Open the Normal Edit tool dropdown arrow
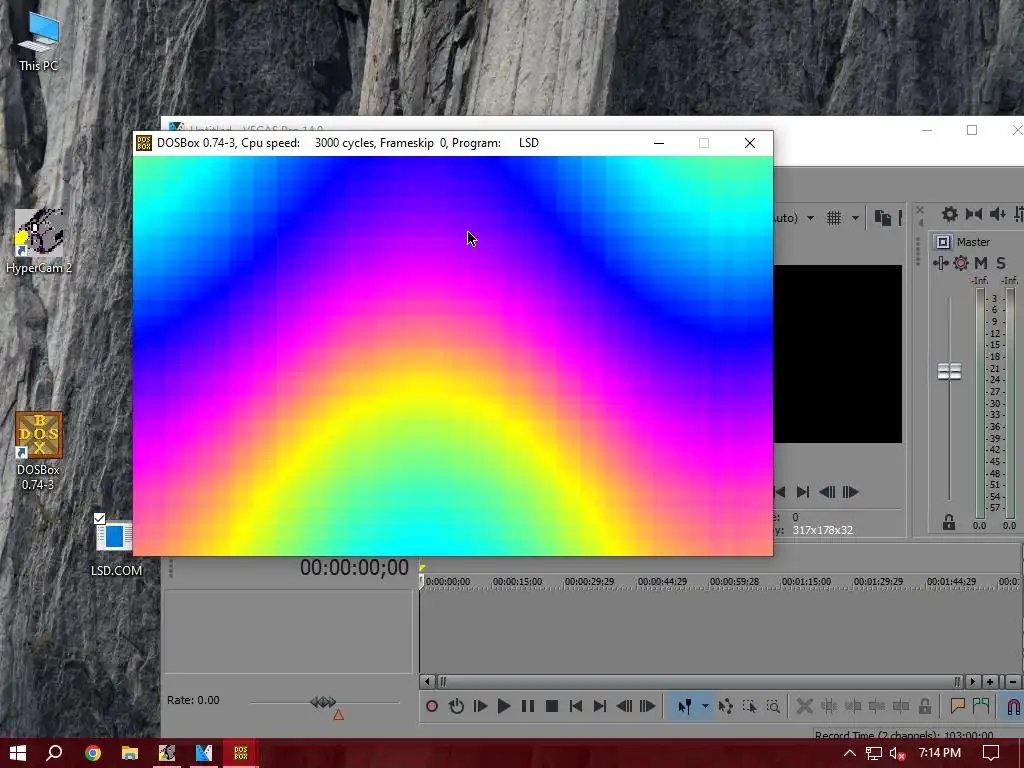Viewport: 1024px width, 768px height. pyautogui.click(x=705, y=706)
